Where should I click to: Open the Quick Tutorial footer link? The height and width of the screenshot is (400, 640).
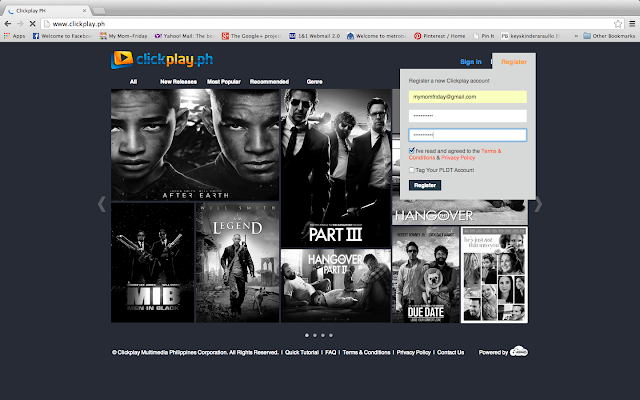[x=302, y=352]
